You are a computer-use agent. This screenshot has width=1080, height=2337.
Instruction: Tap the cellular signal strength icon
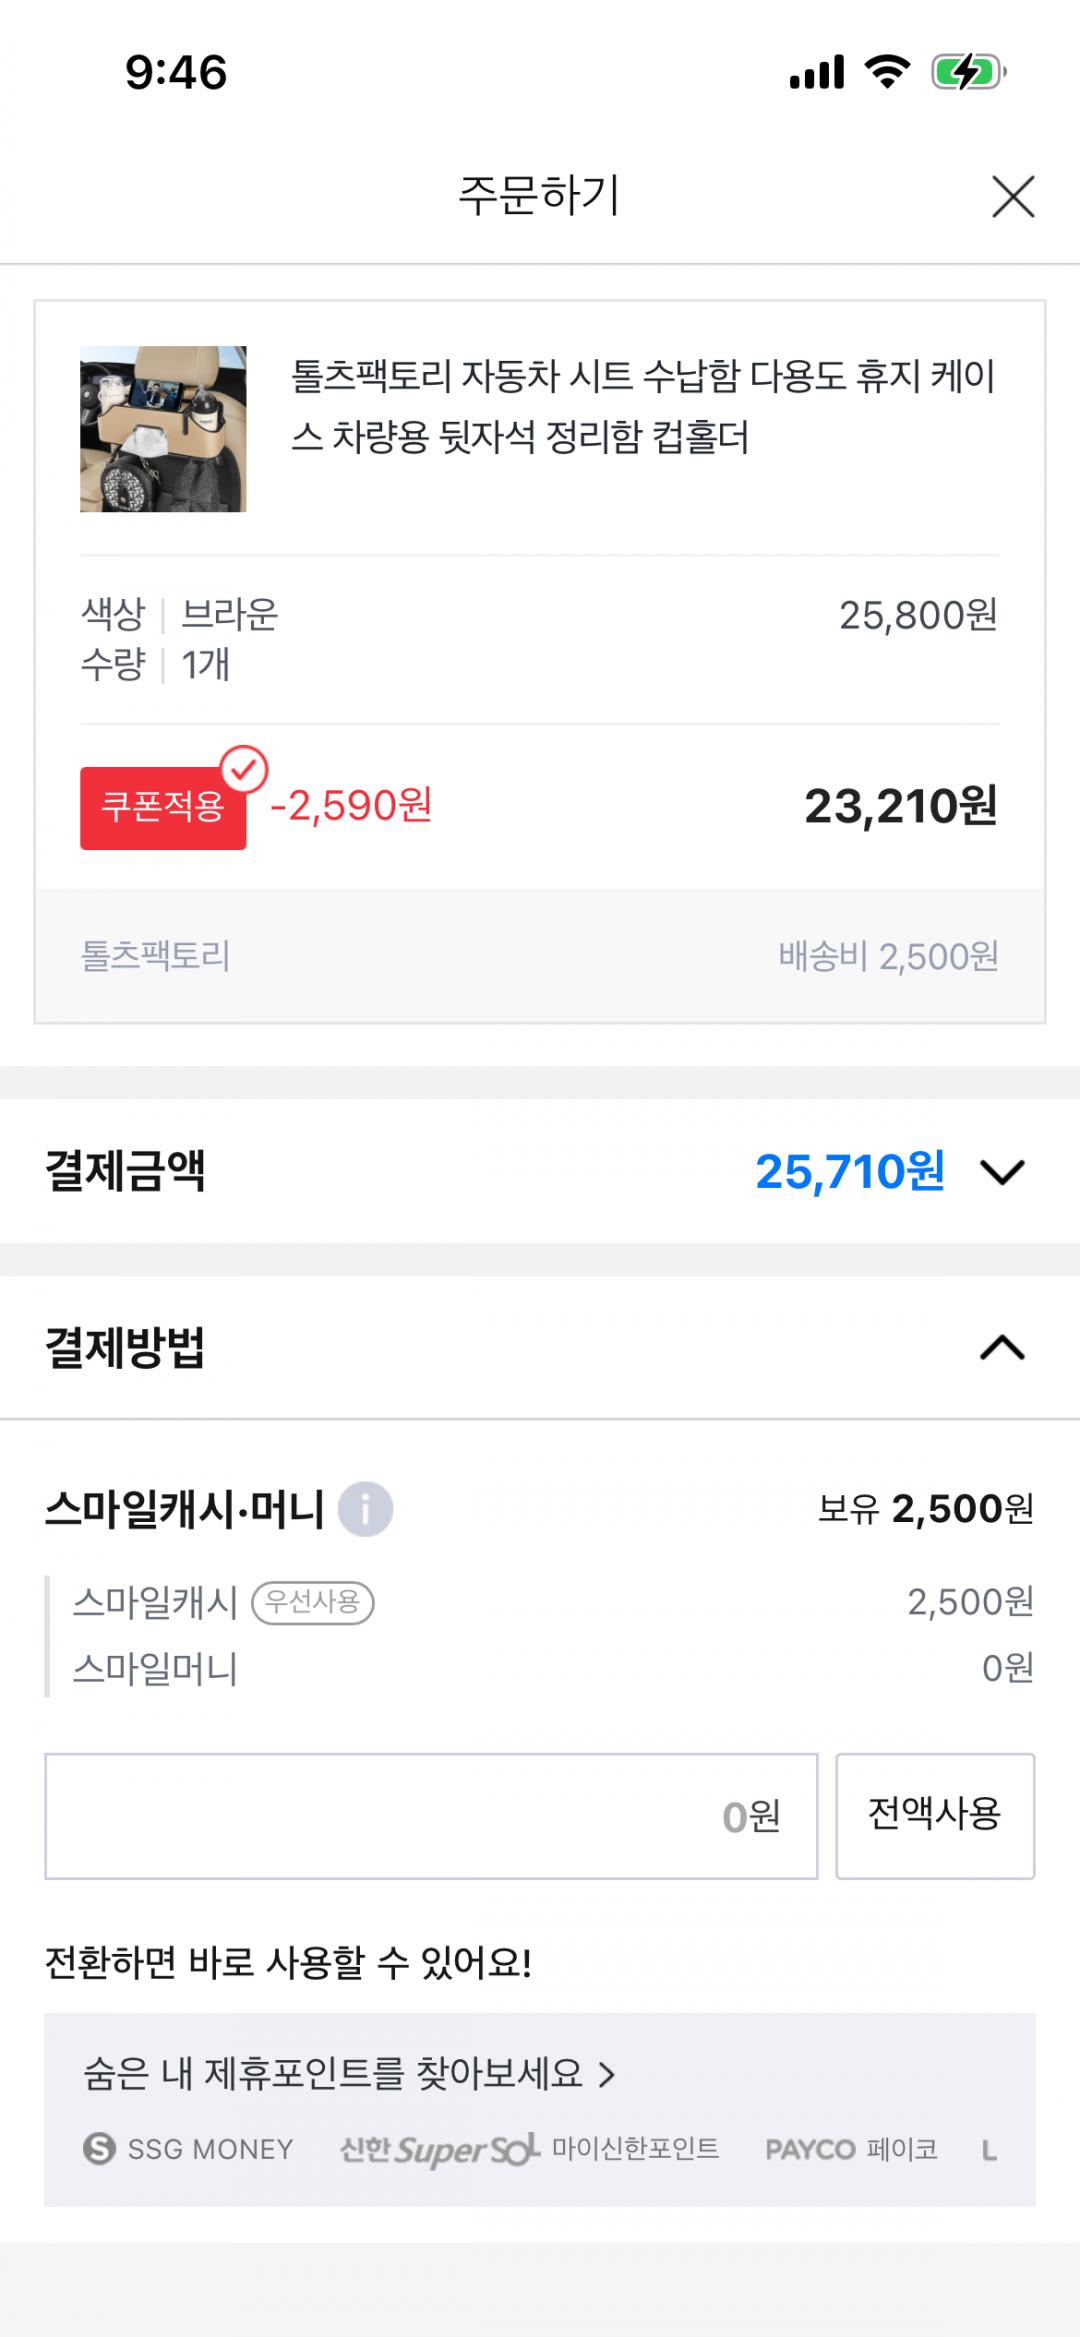point(817,72)
